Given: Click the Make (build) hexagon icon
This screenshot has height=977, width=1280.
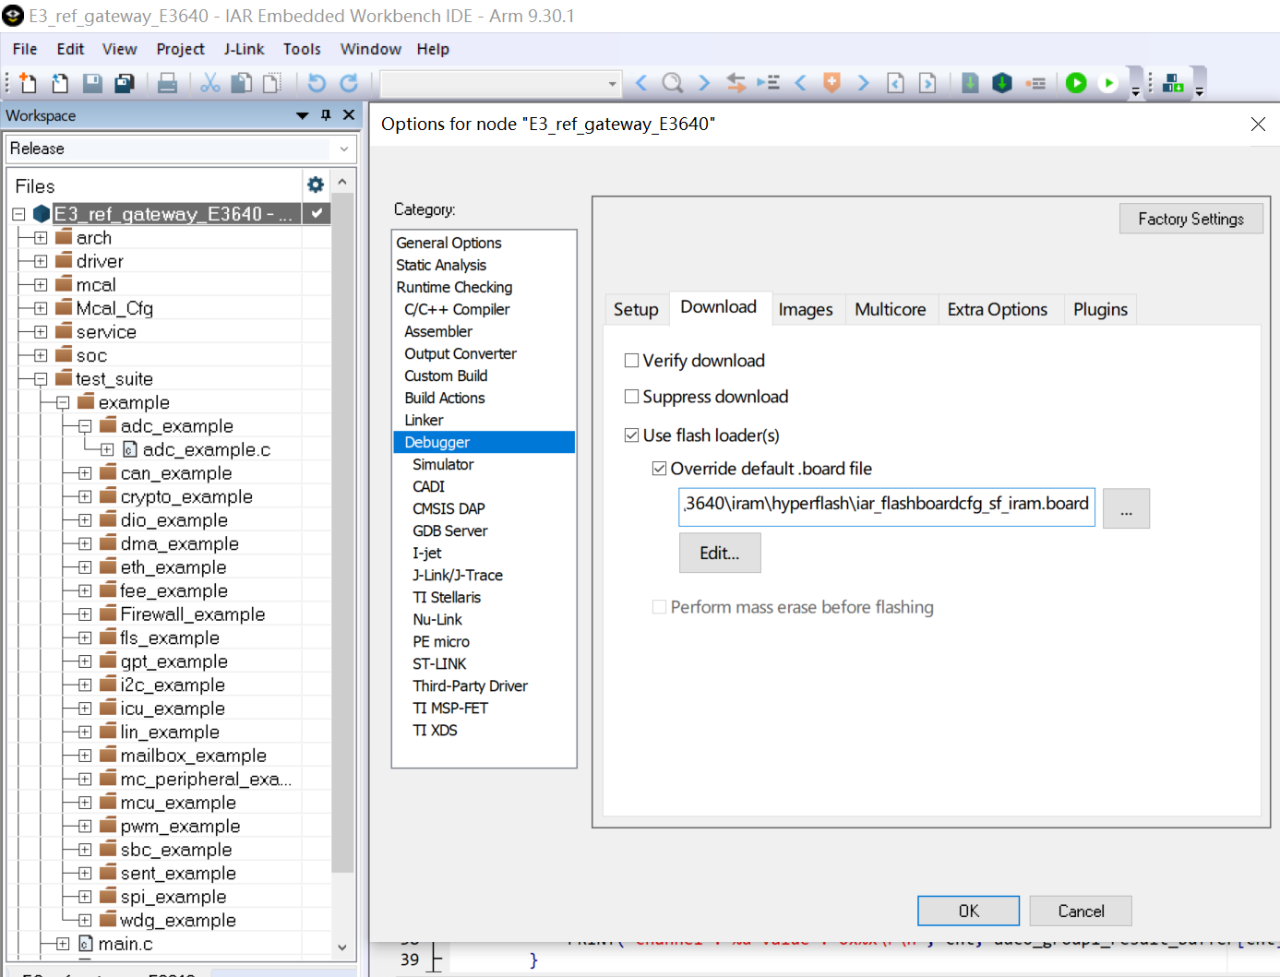Looking at the screenshot, I should coord(1002,83).
